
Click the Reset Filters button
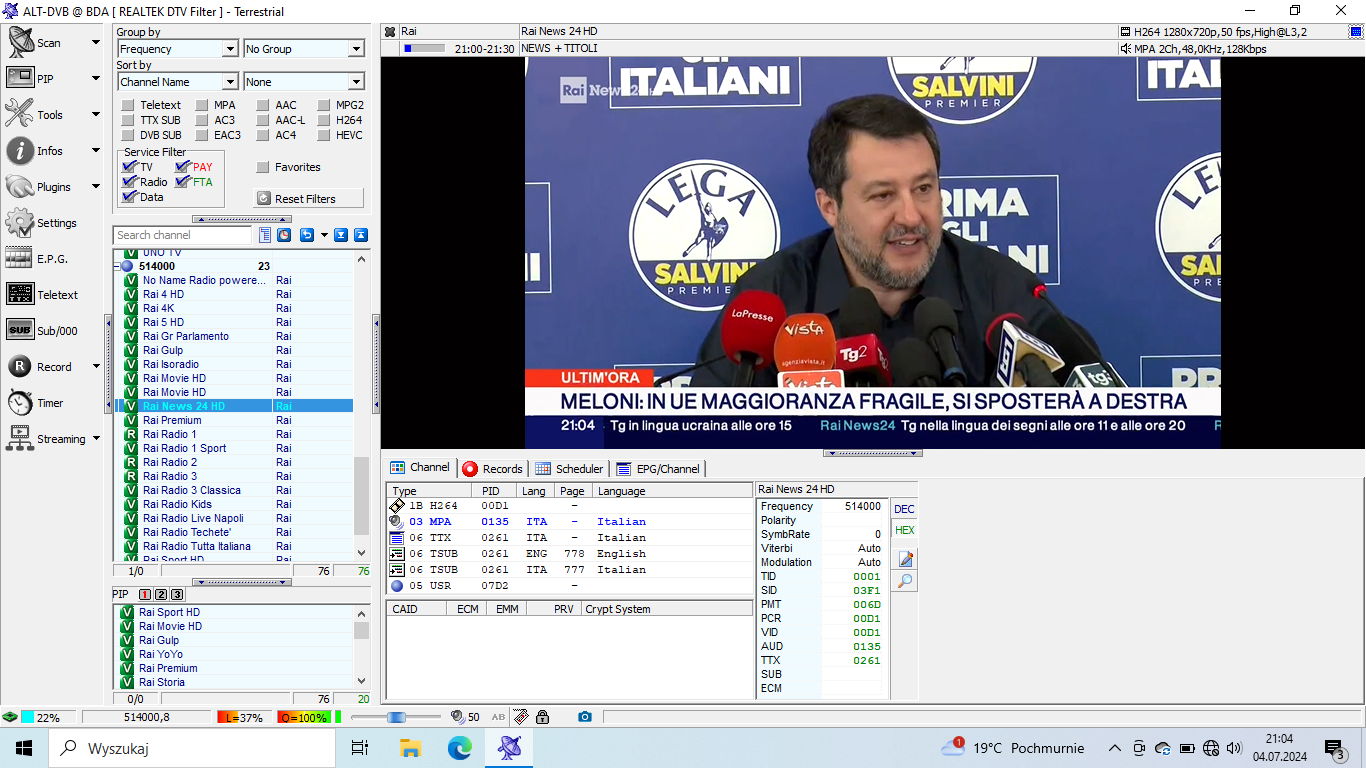[x=309, y=198]
